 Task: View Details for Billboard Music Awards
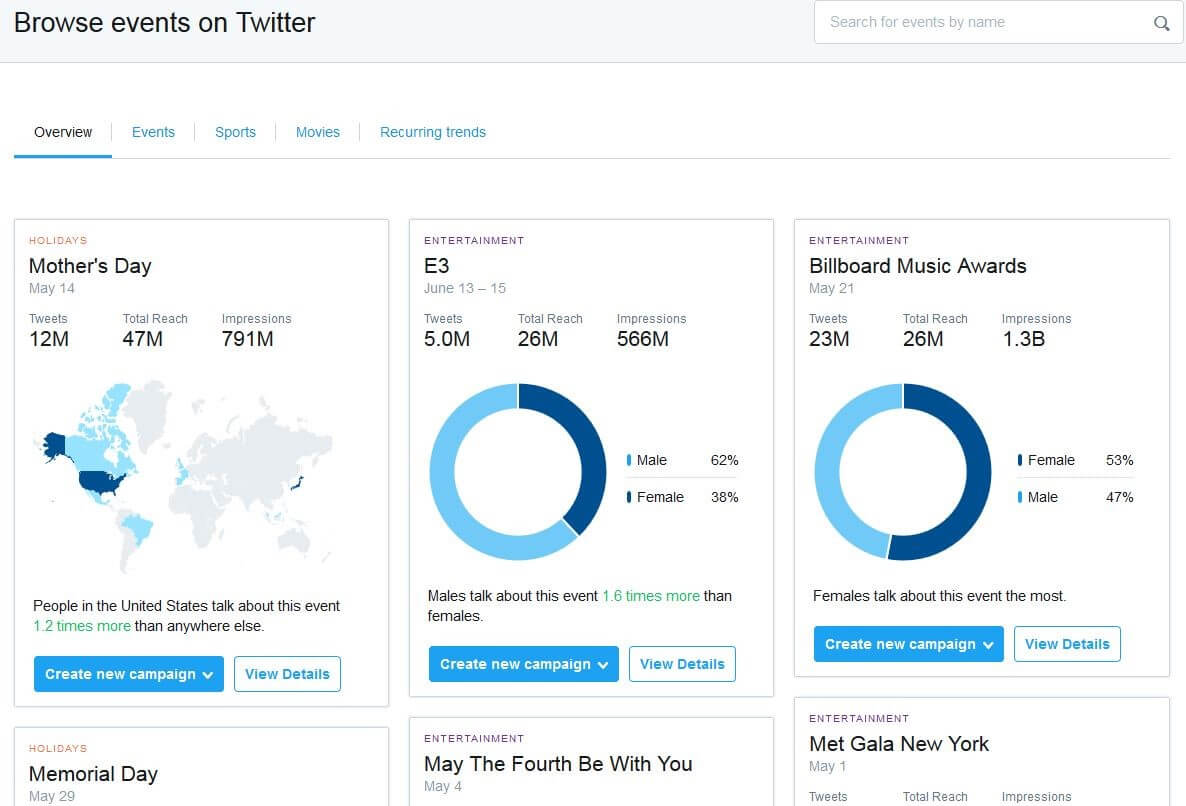click(x=1067, y=644)
